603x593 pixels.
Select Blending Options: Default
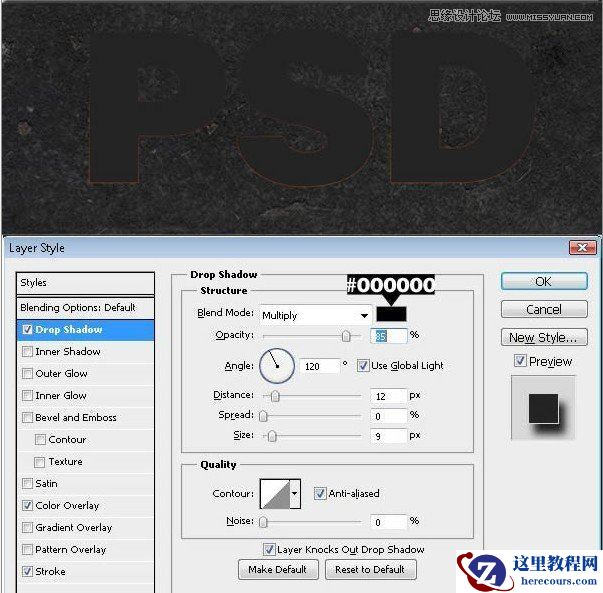tap(85, 308)
